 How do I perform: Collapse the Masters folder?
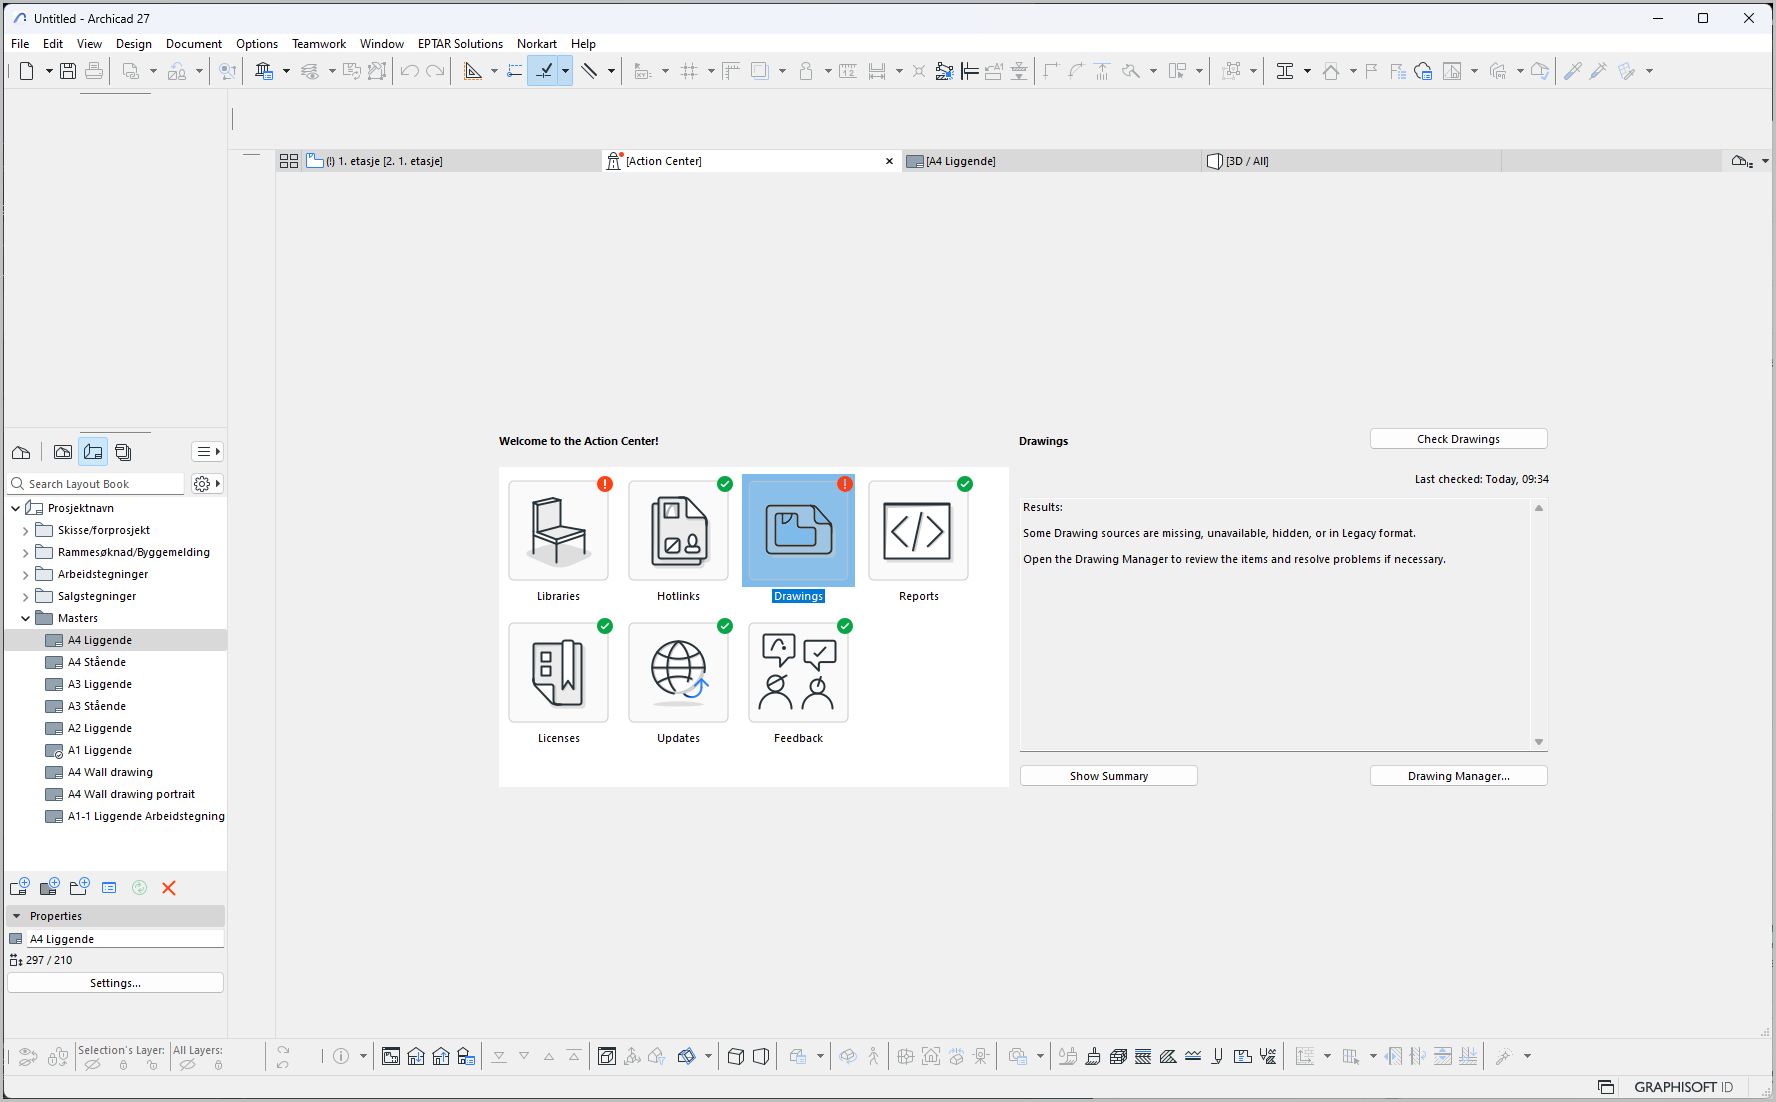click(x=26, y=619)
